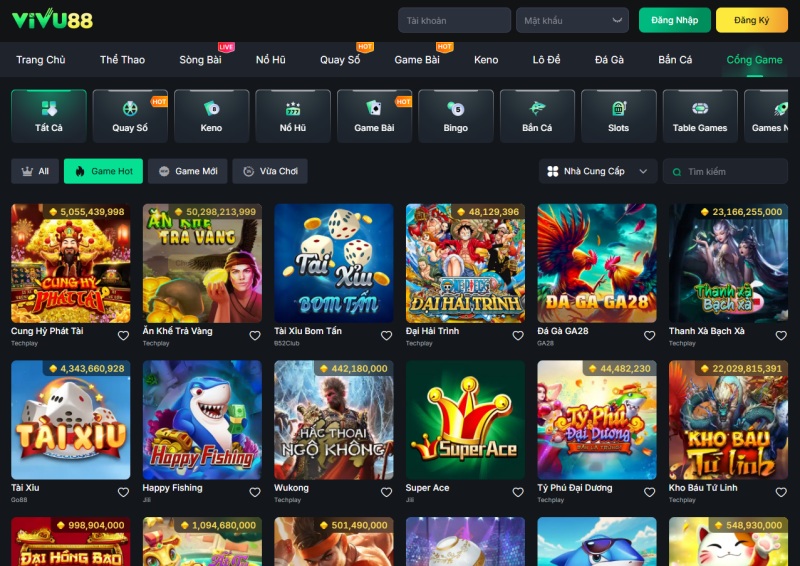Viewport: 800px width, 566px height.
Task: Open Đá Gà menu
Action: (x=609, y=60)
